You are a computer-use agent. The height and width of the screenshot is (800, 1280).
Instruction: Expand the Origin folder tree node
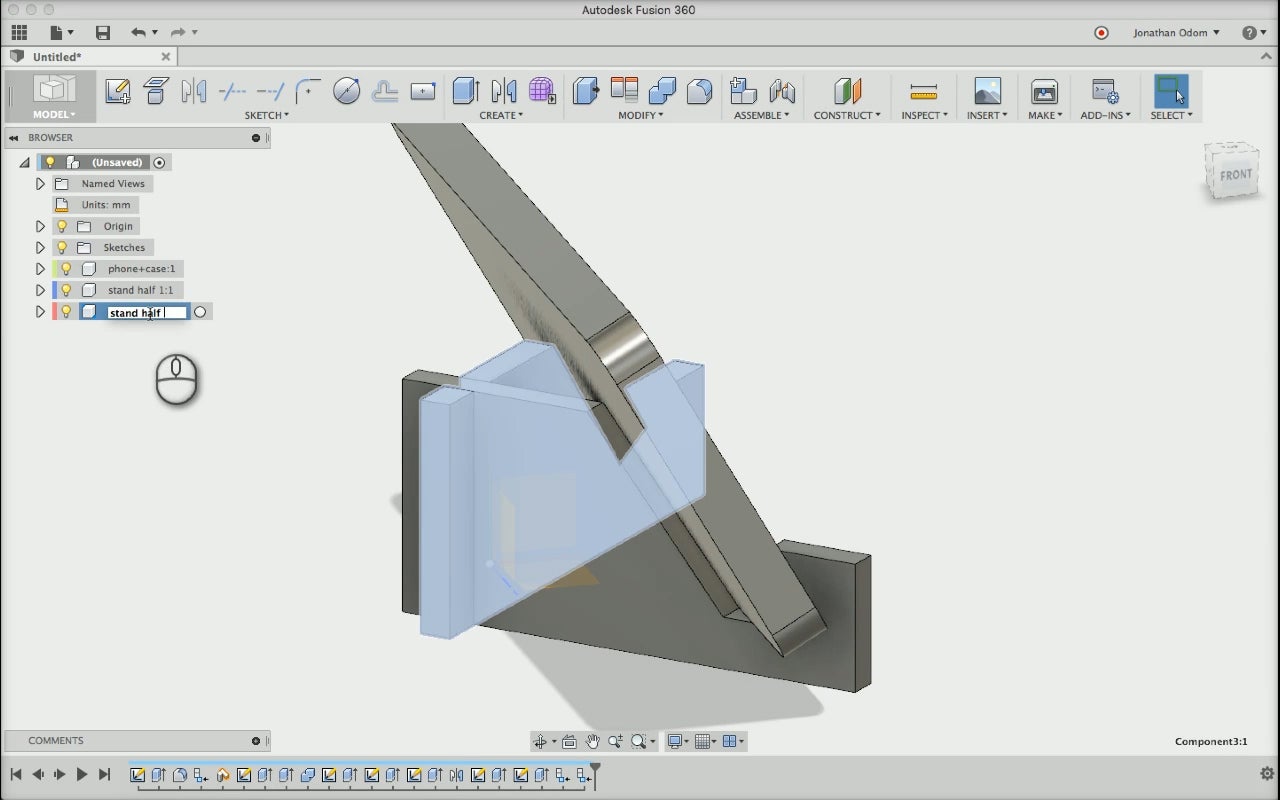[40, 227]
